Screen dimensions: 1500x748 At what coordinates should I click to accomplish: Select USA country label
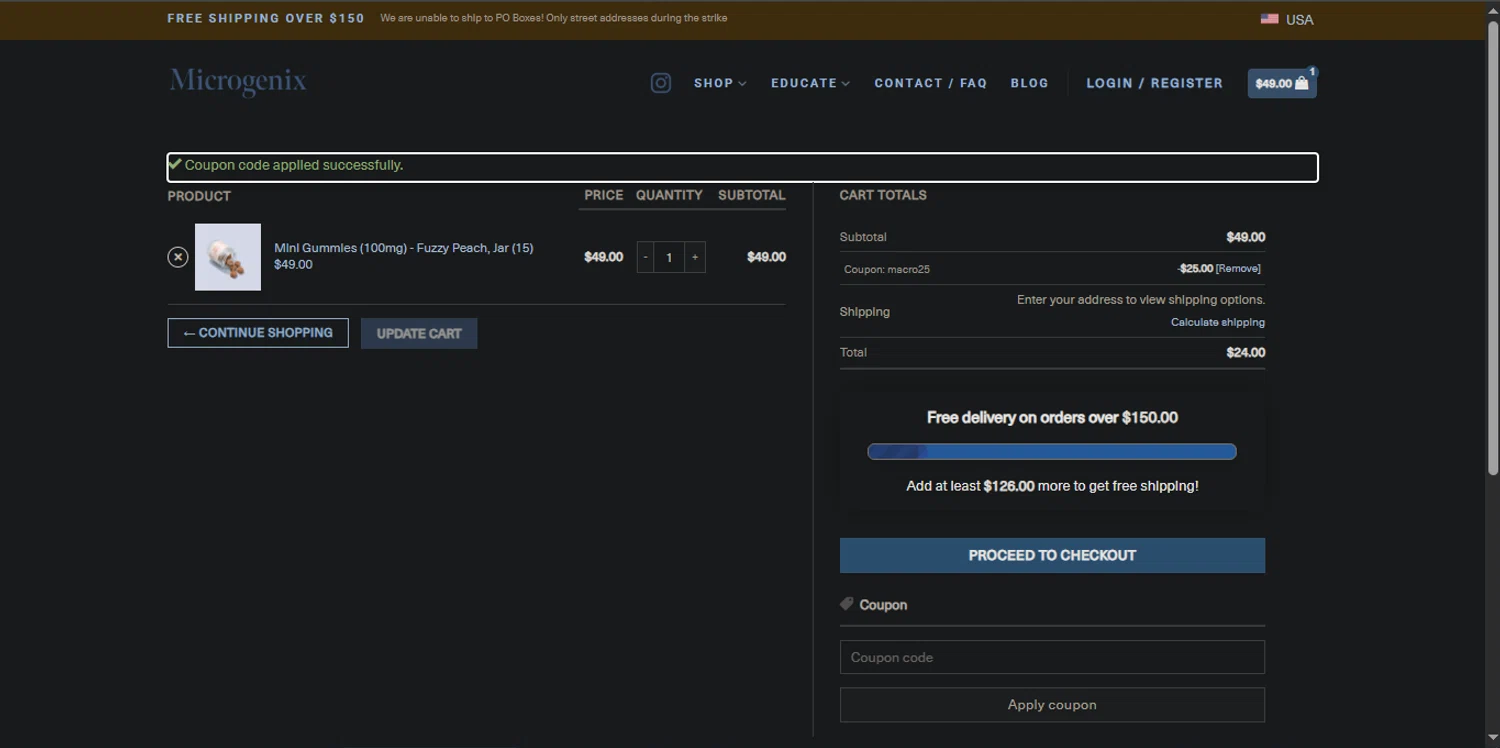point(1299,20)
